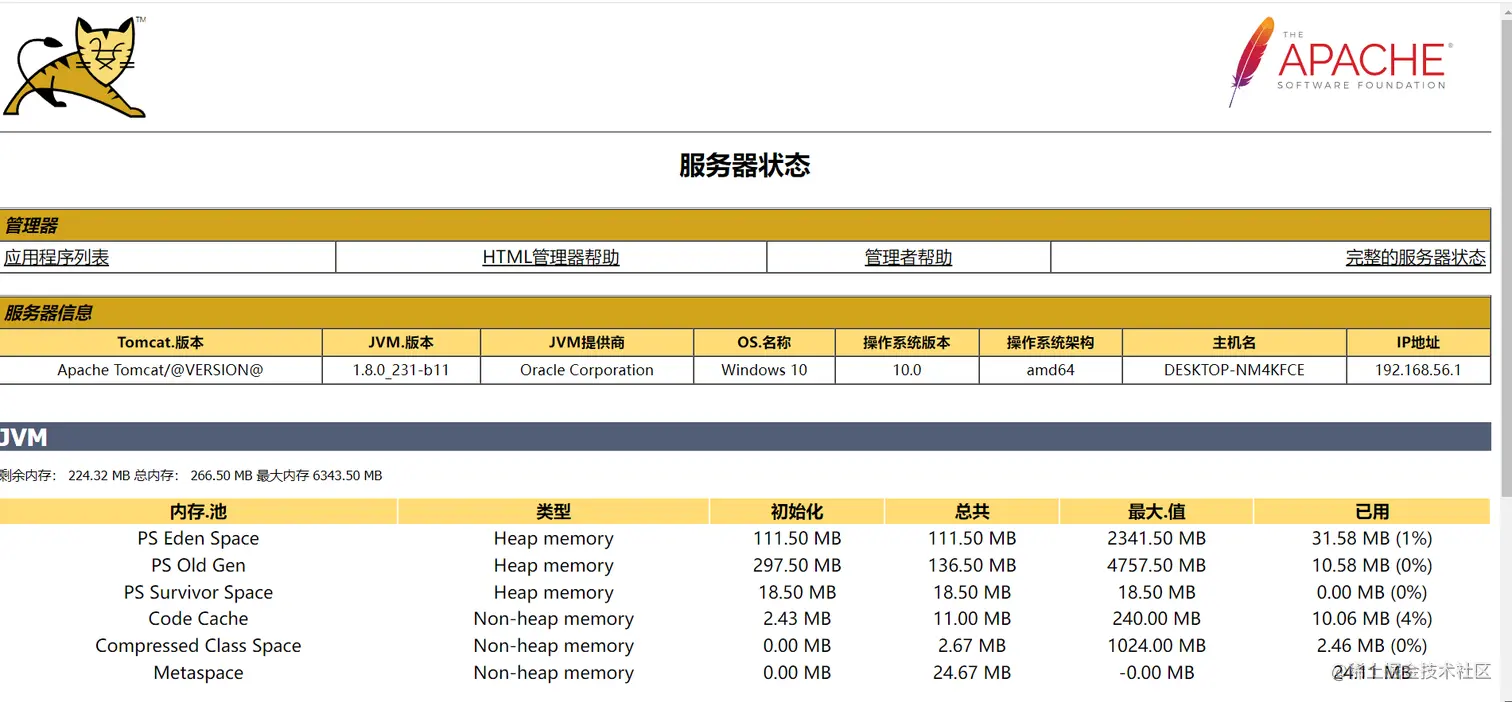The image size is (1512, 702).
Task: Click the 类型 column header
Action: tap(553, 511)
